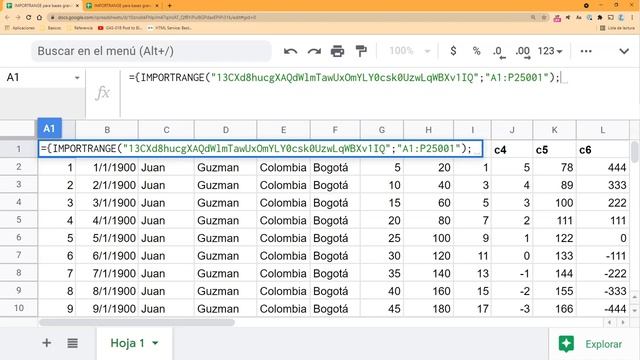The height and width of the screenshot is (360, 640).
Task: Increase decimal places (.00 button)
Action: pyautogui.click(x=522, y=52)
